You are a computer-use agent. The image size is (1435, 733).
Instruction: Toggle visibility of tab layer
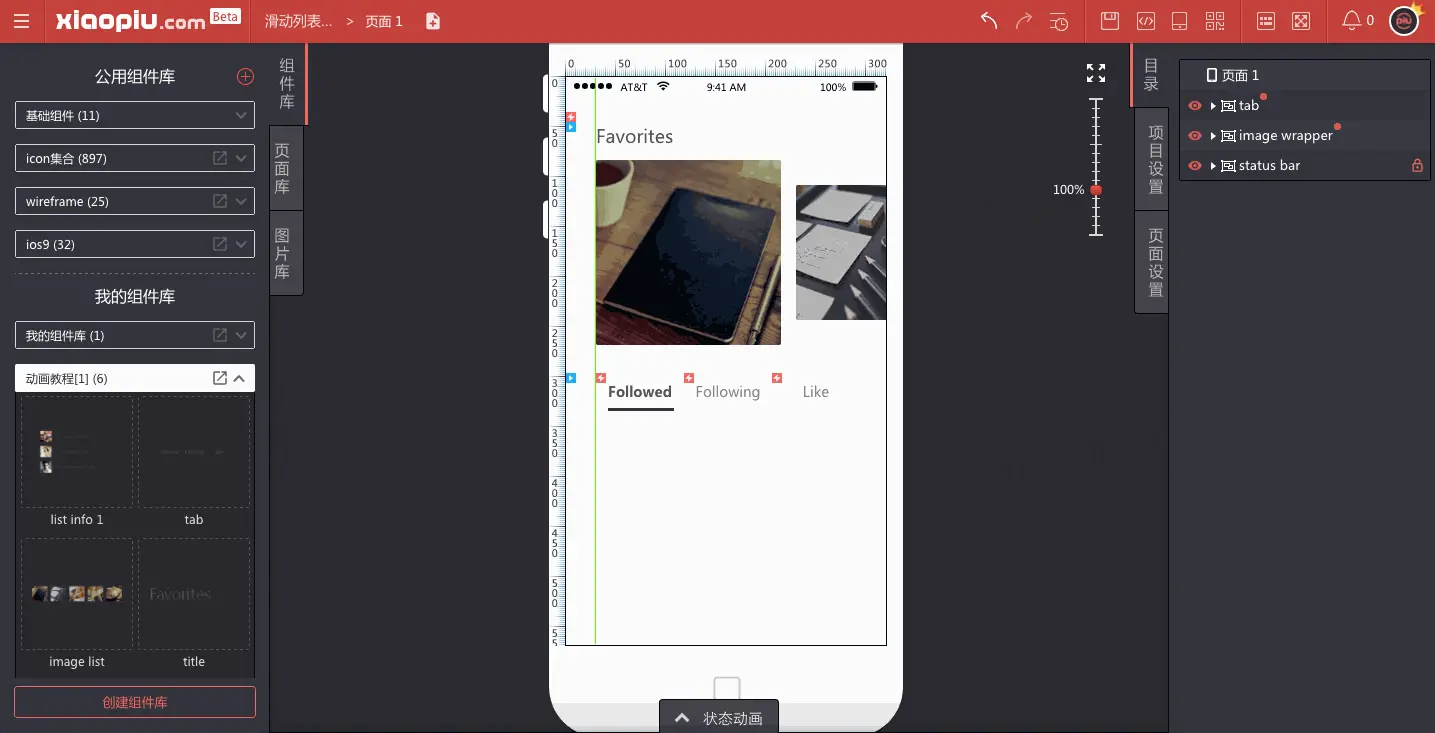1194,106
